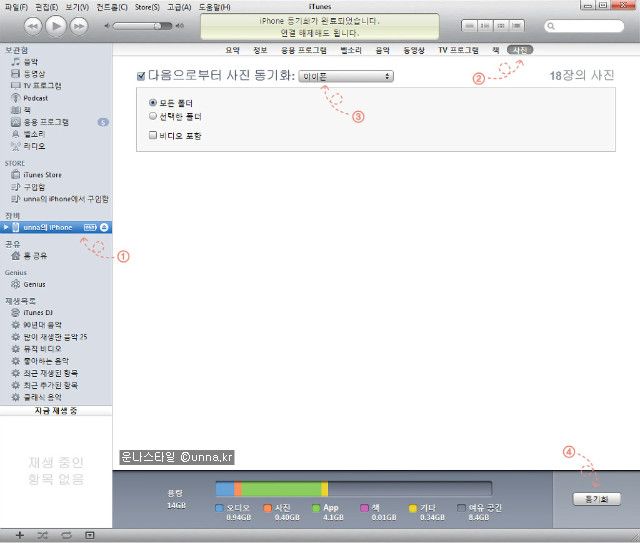Click the 동기화 sync button
The height and width of the screenshot is (543, 640).
point(597,499)
